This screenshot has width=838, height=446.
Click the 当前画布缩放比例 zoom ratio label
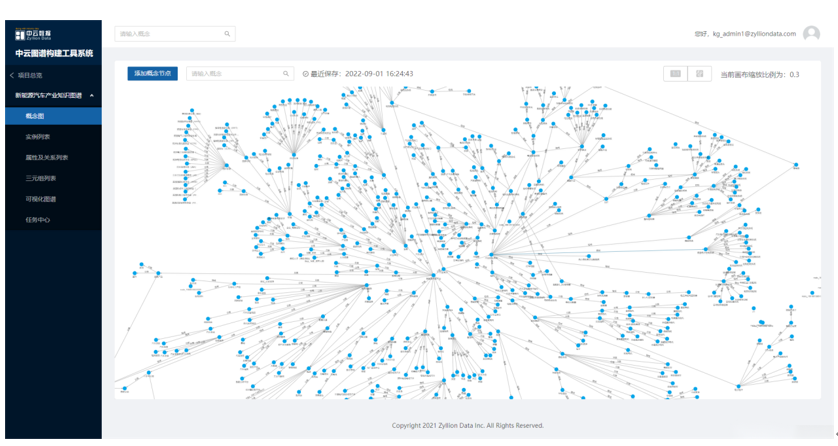point(760,74)
